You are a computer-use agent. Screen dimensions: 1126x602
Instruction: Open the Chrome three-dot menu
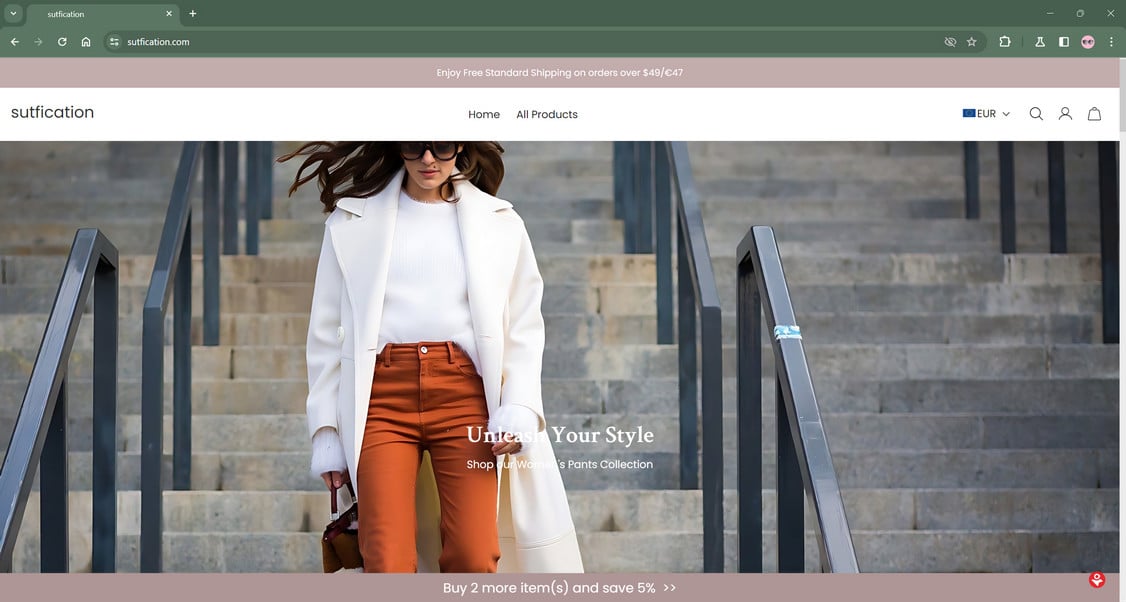pyautogui.click(x=1111, y=42)
